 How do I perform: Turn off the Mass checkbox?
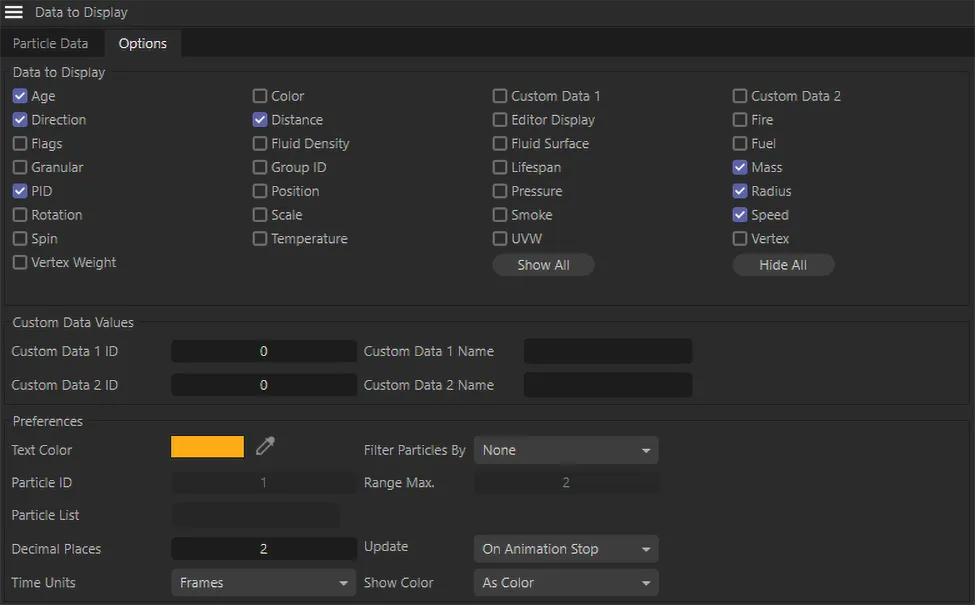pyautogui.click(x=740, y=168)
